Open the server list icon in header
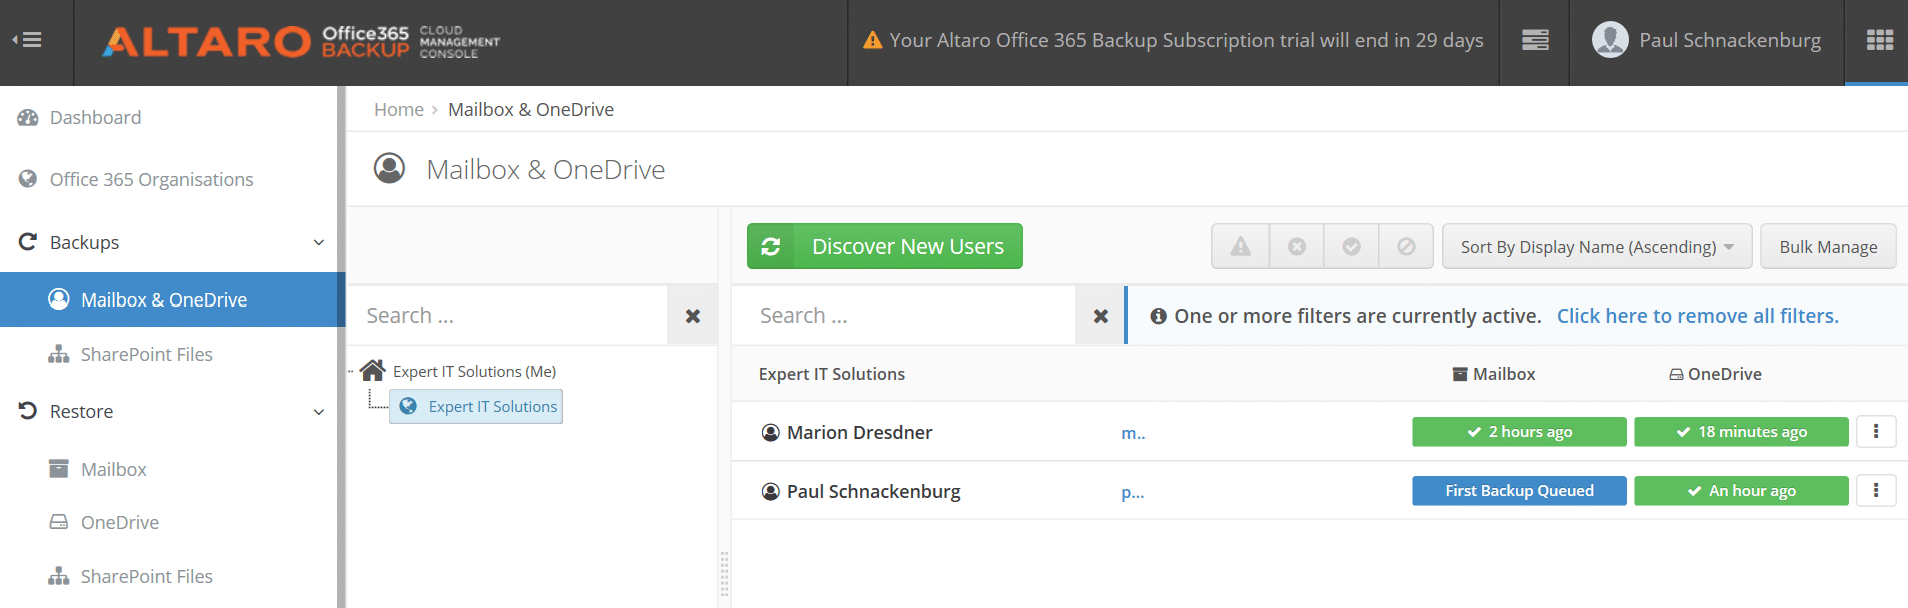The height and width of the screenshot is (608, 1908). pos(1535,40)
